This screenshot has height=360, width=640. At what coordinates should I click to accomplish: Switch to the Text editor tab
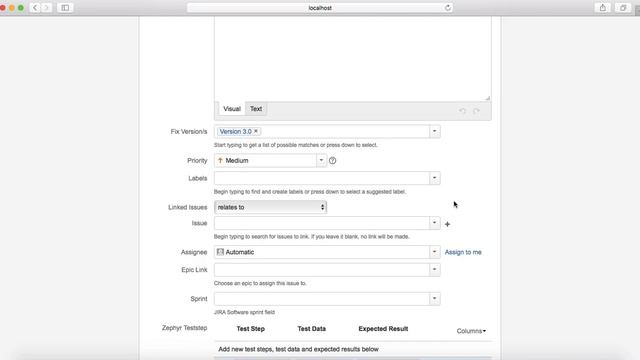coord(256,109)
